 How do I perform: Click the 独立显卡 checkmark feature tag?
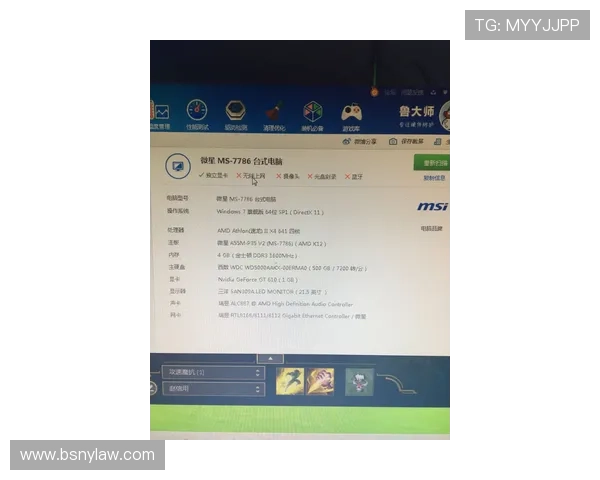[213, 175]
